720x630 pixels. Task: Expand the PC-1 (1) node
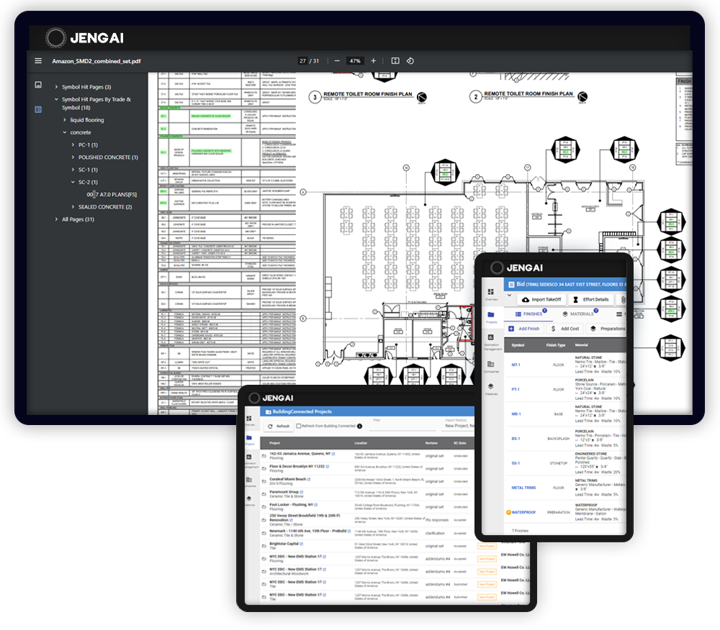point(73,145)
